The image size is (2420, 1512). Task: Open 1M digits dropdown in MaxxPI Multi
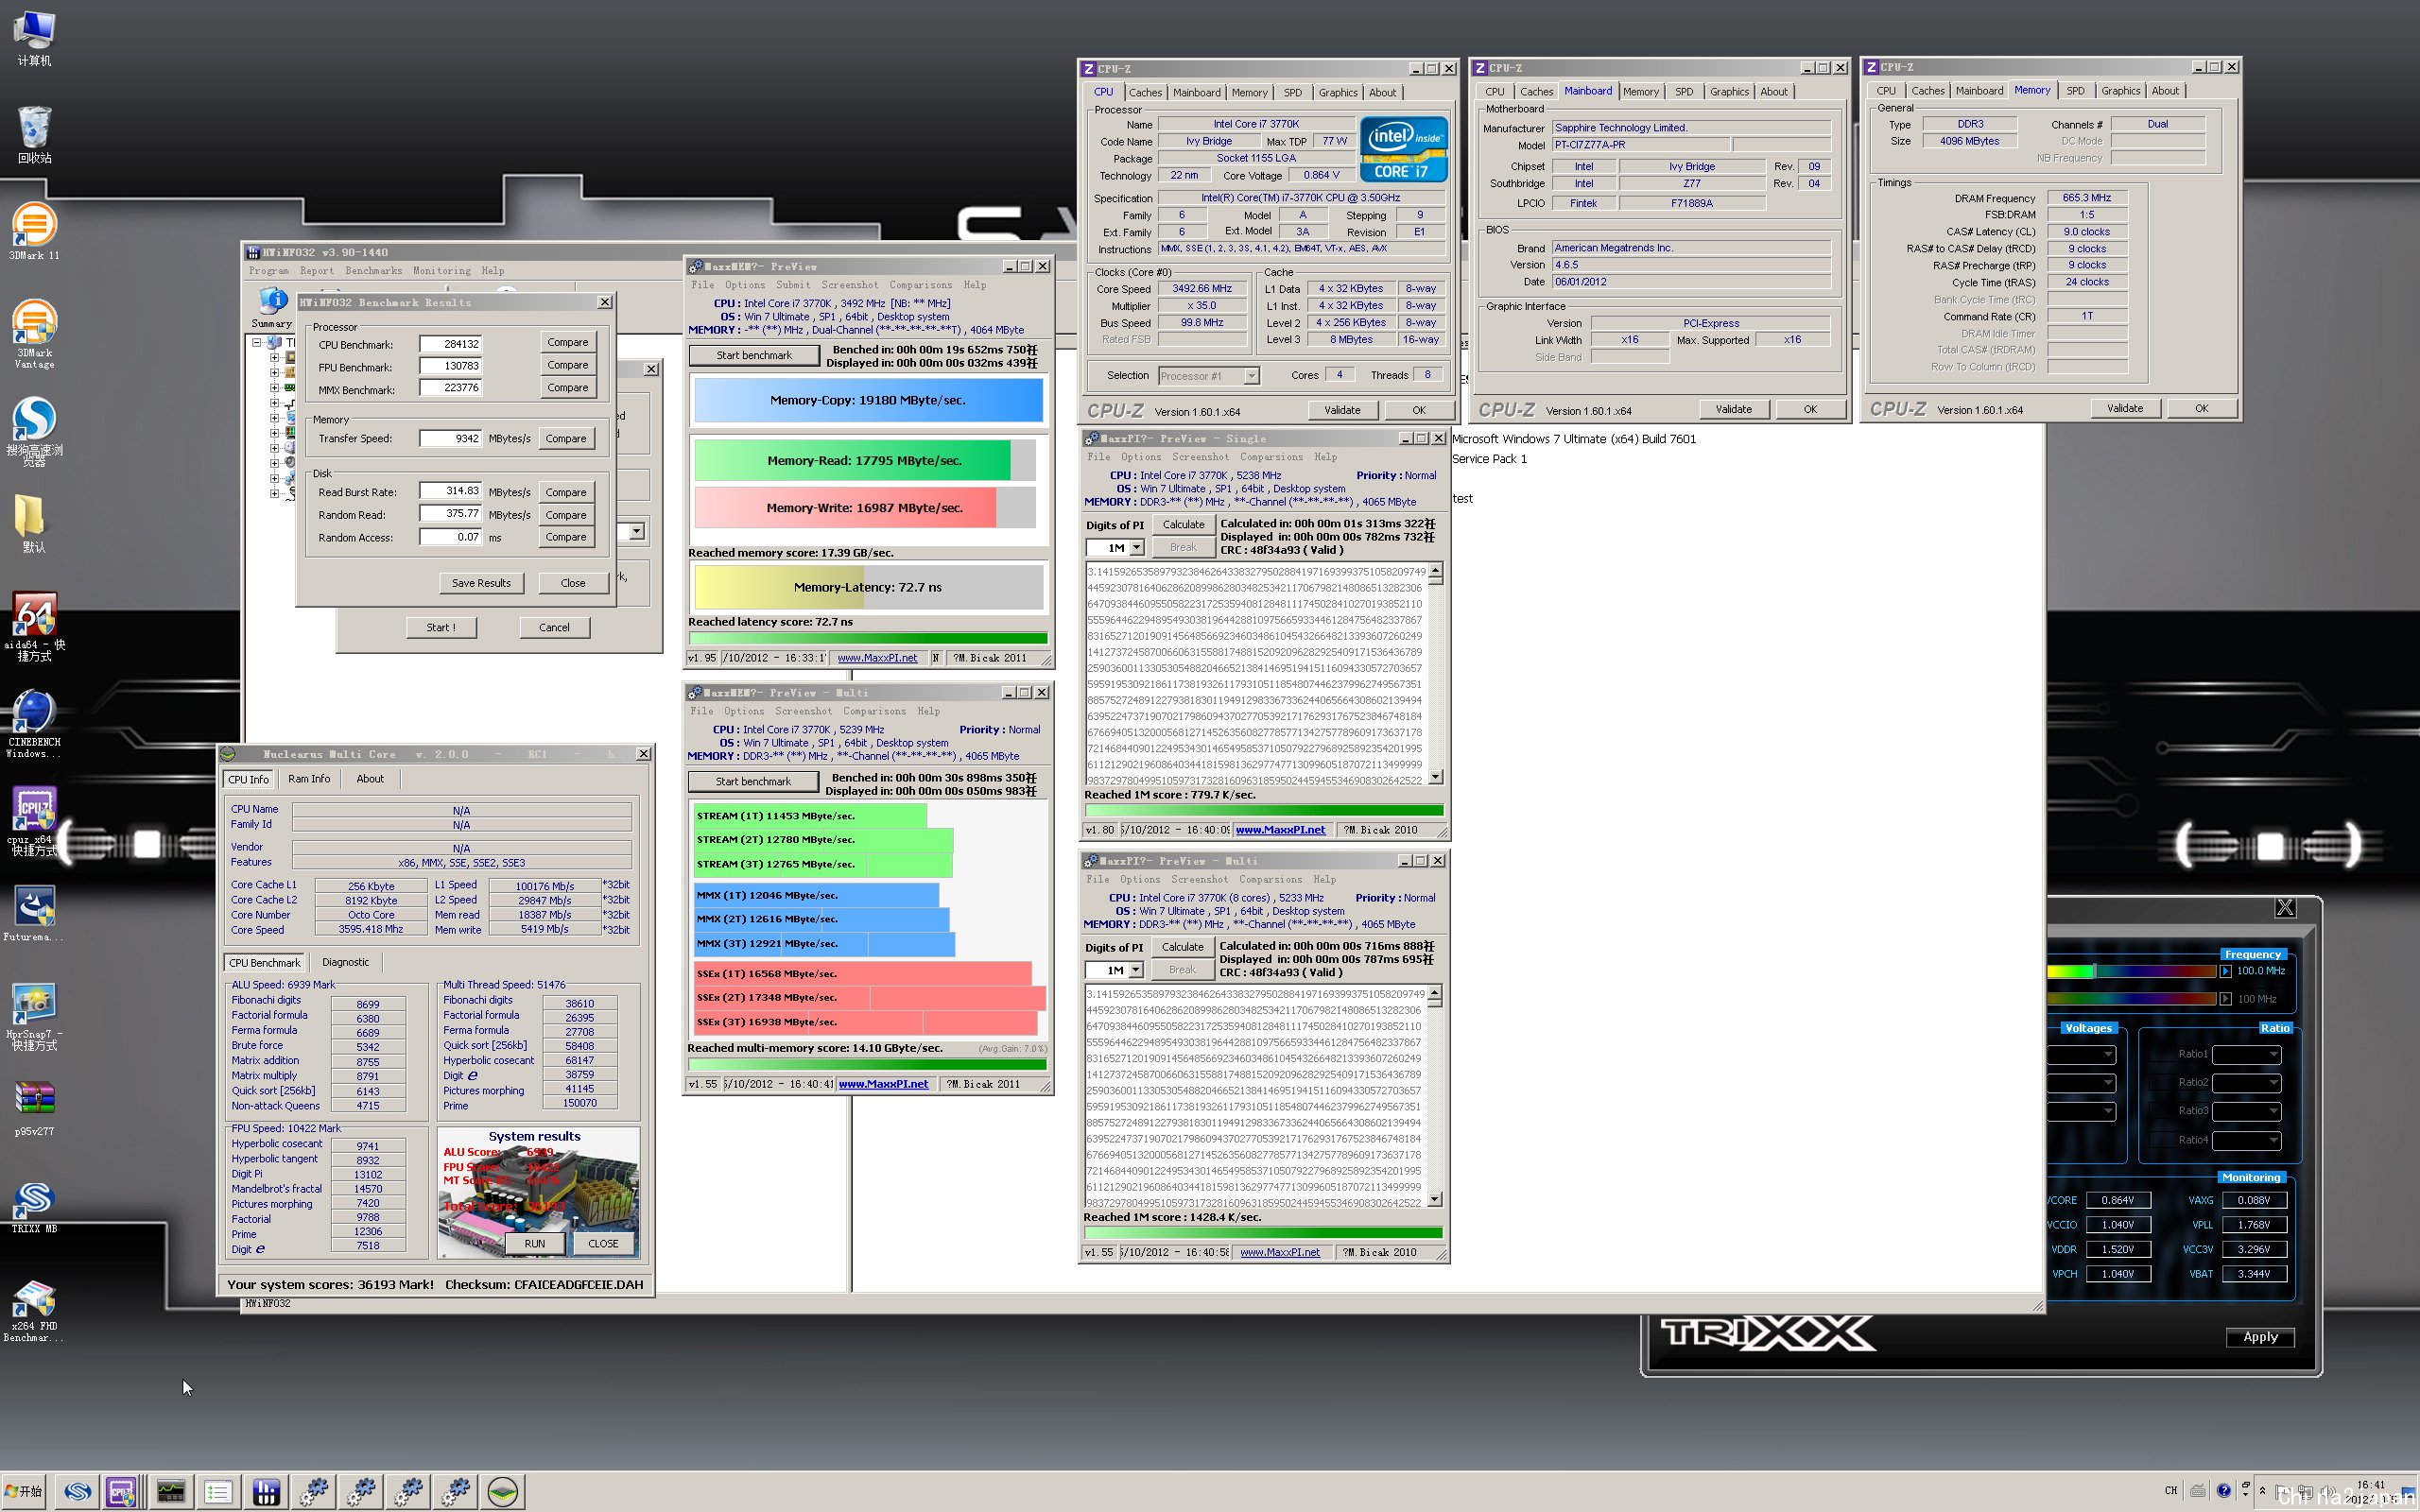(x=1135, y=970)
